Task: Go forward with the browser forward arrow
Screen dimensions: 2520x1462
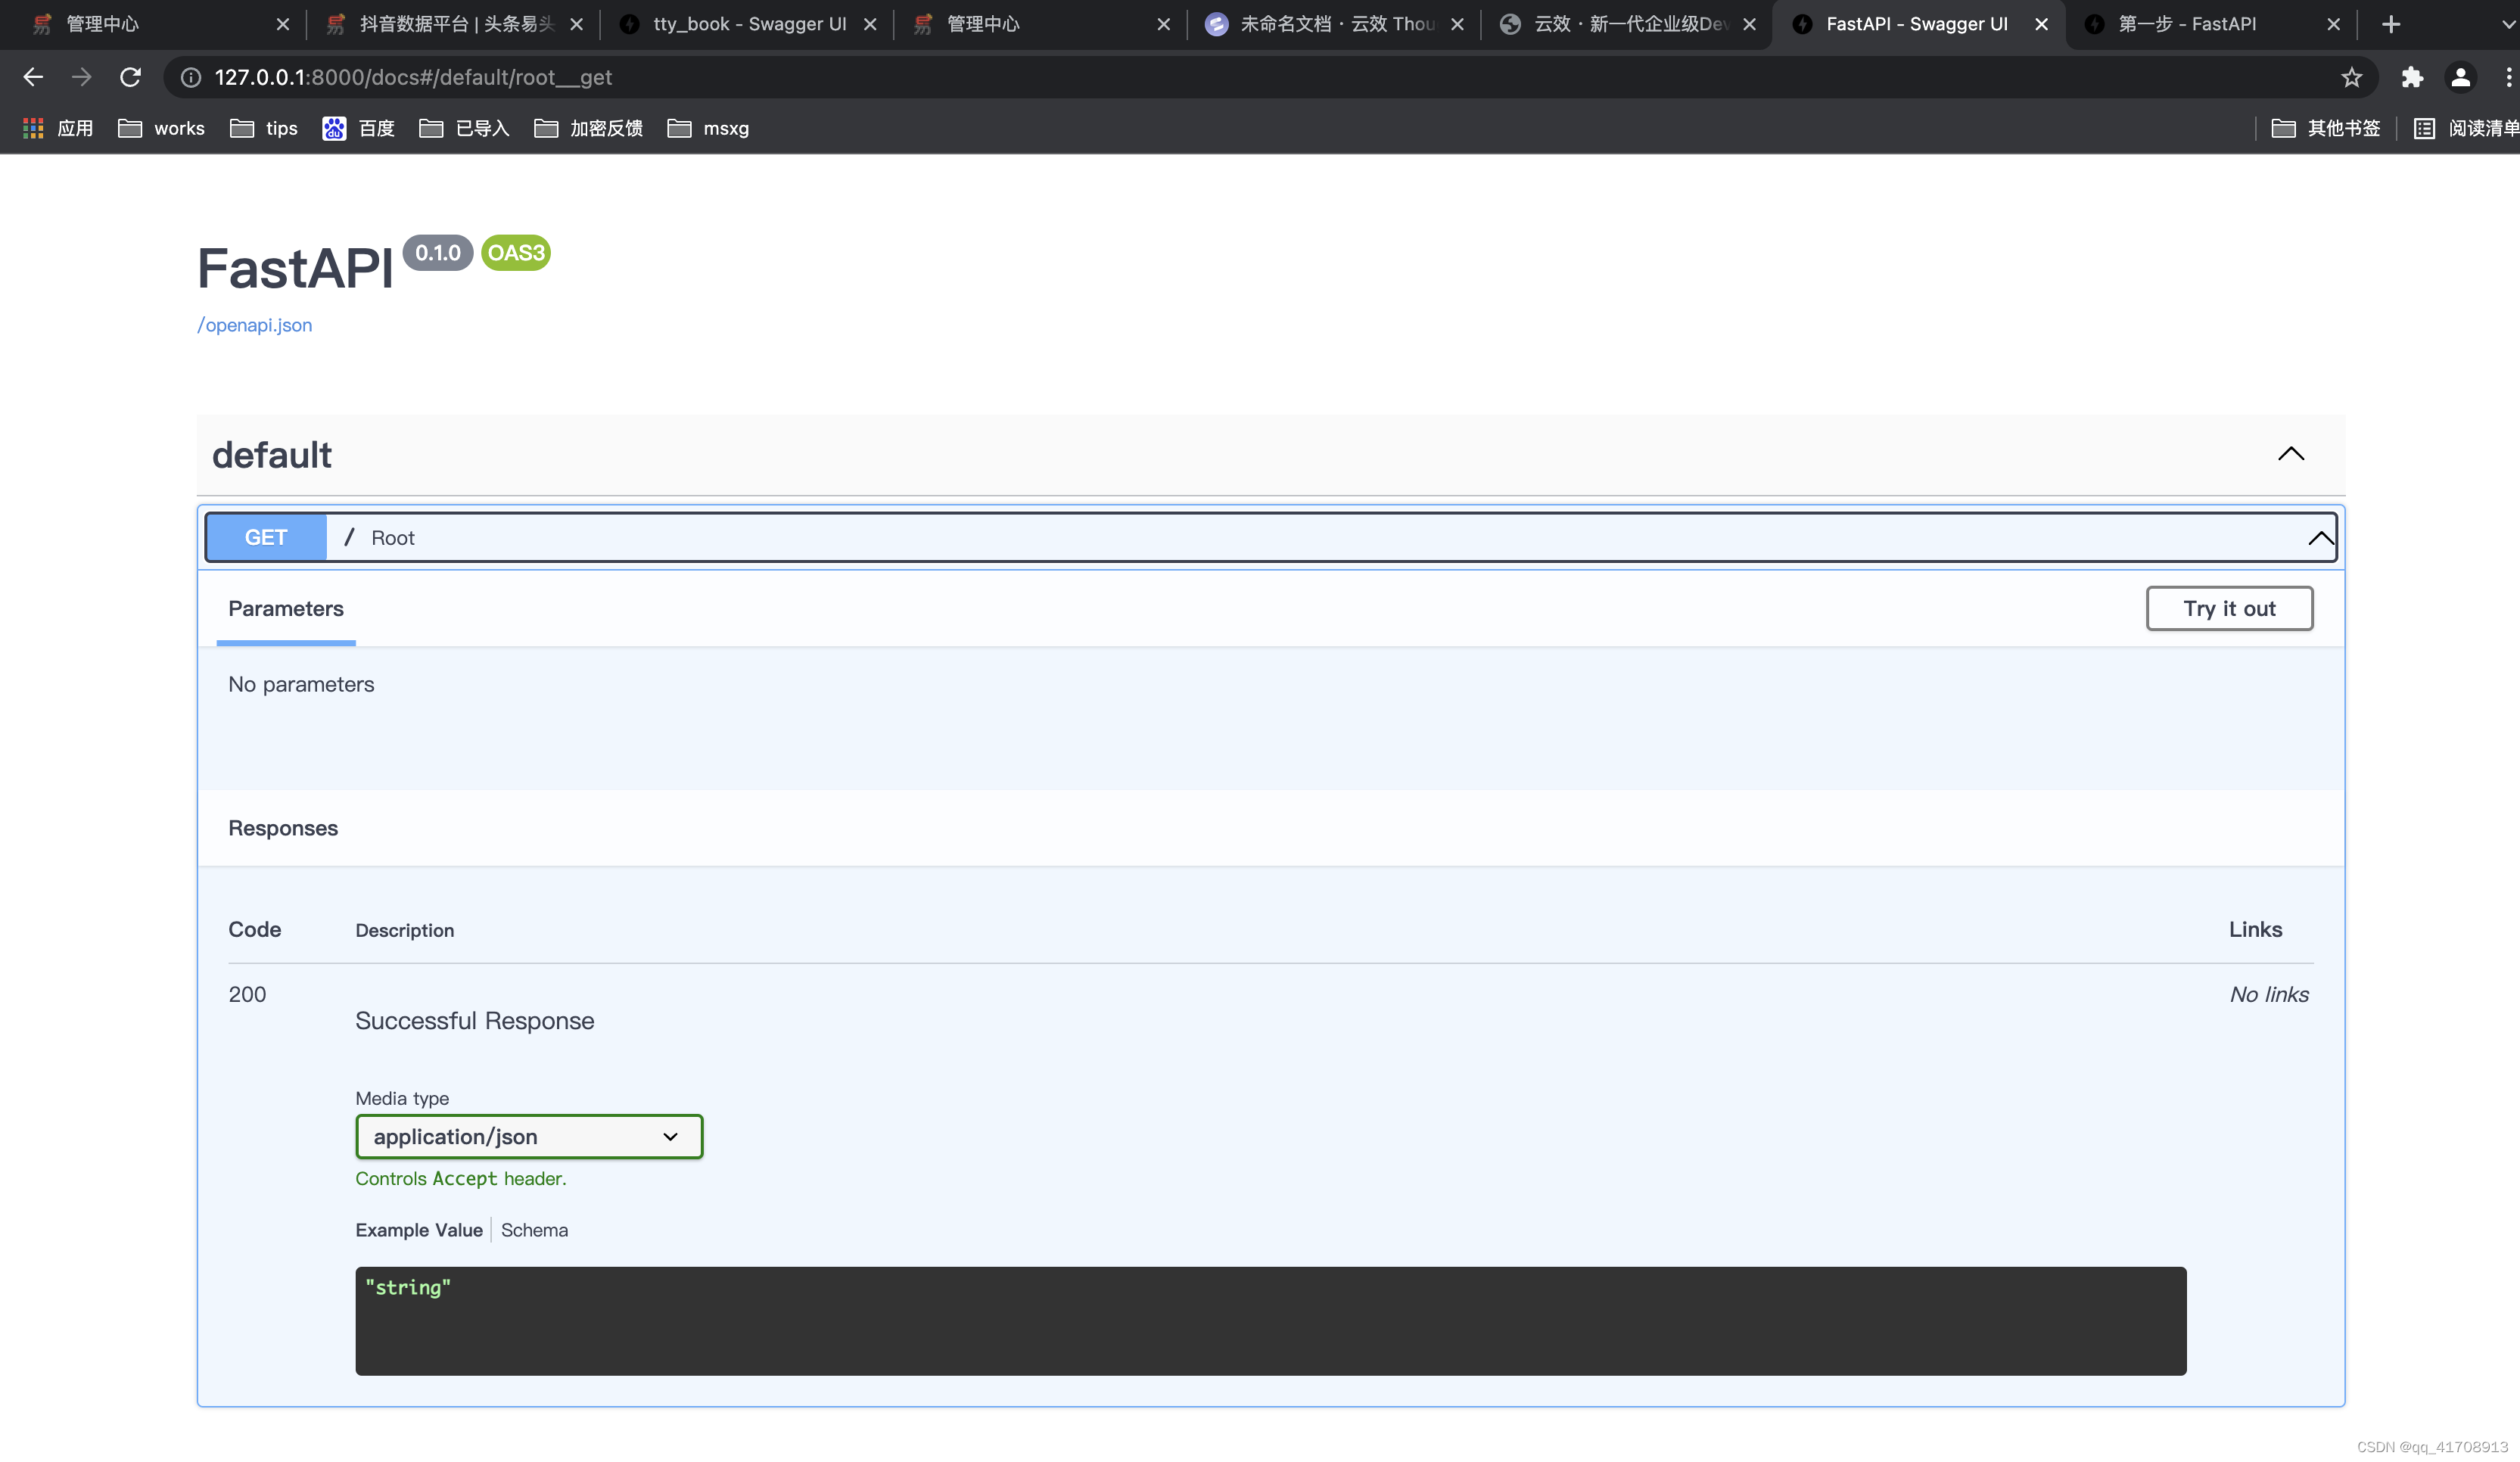Action: point(82,77)
